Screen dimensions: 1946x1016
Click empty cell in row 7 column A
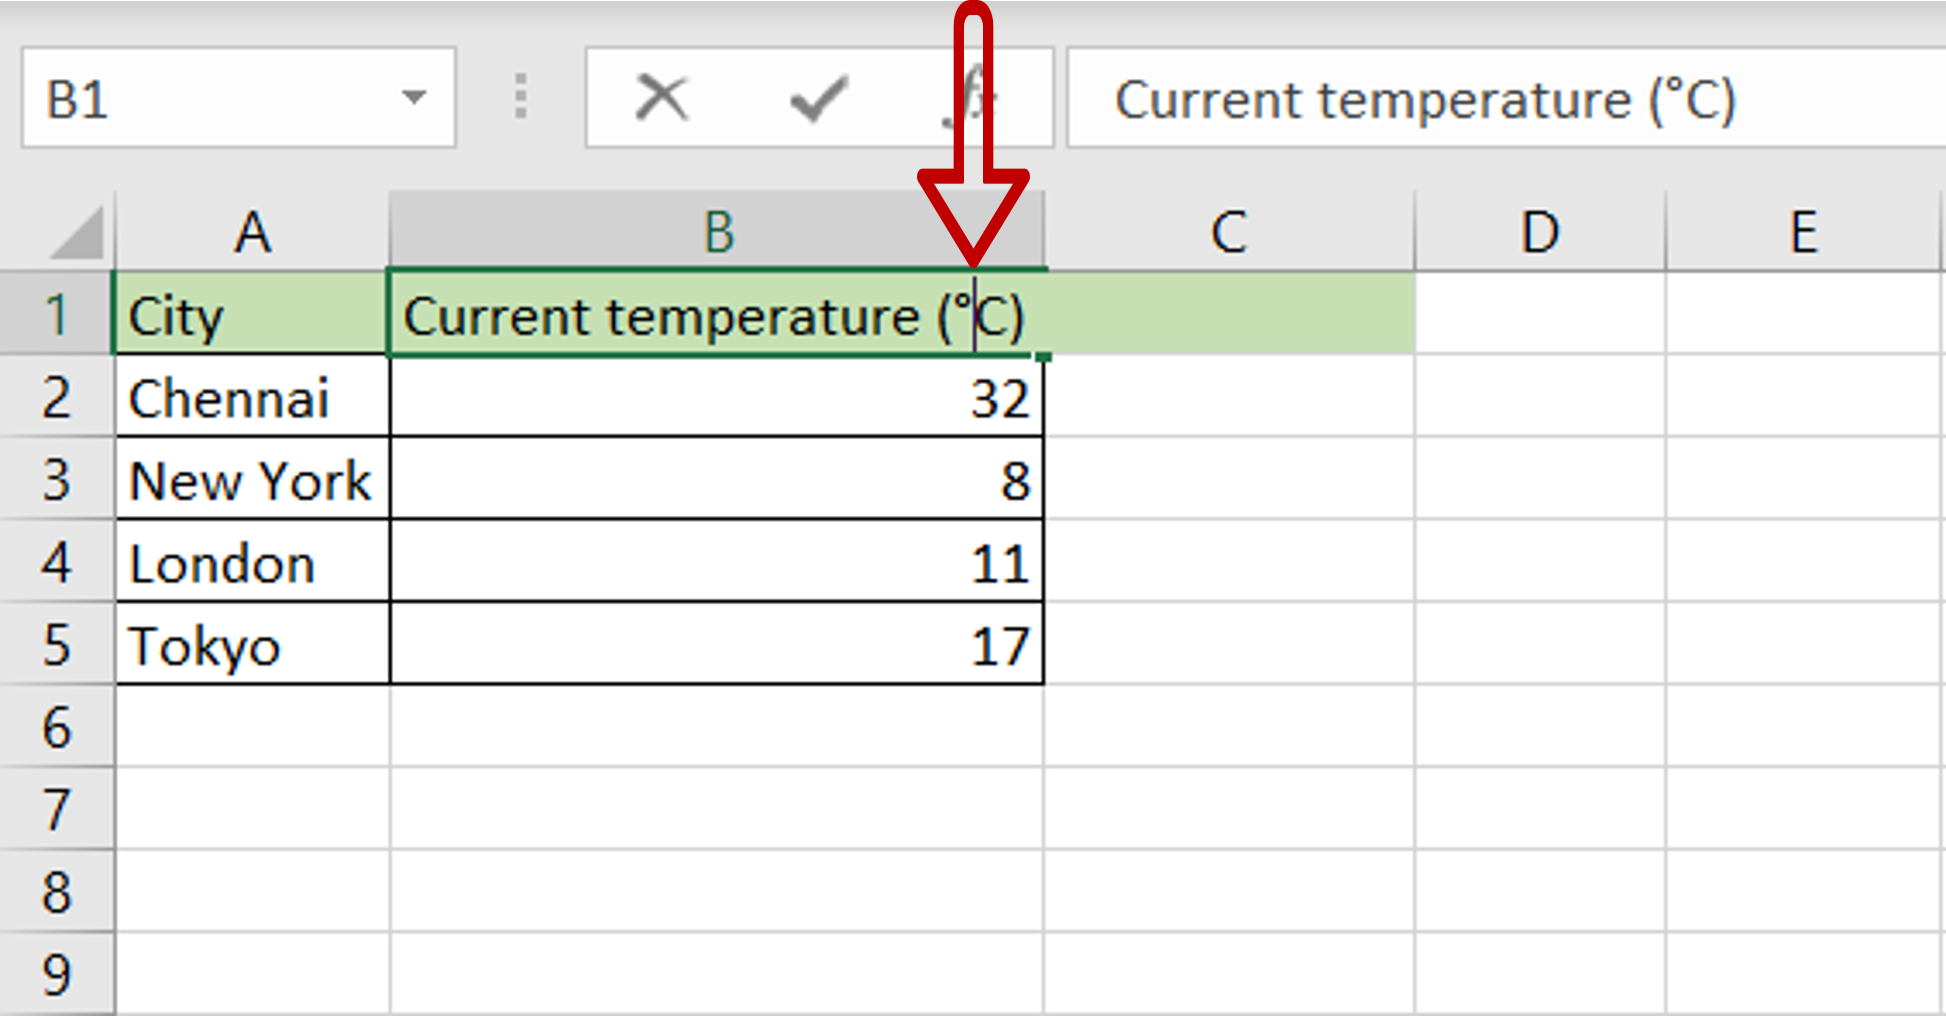point(252,810)
